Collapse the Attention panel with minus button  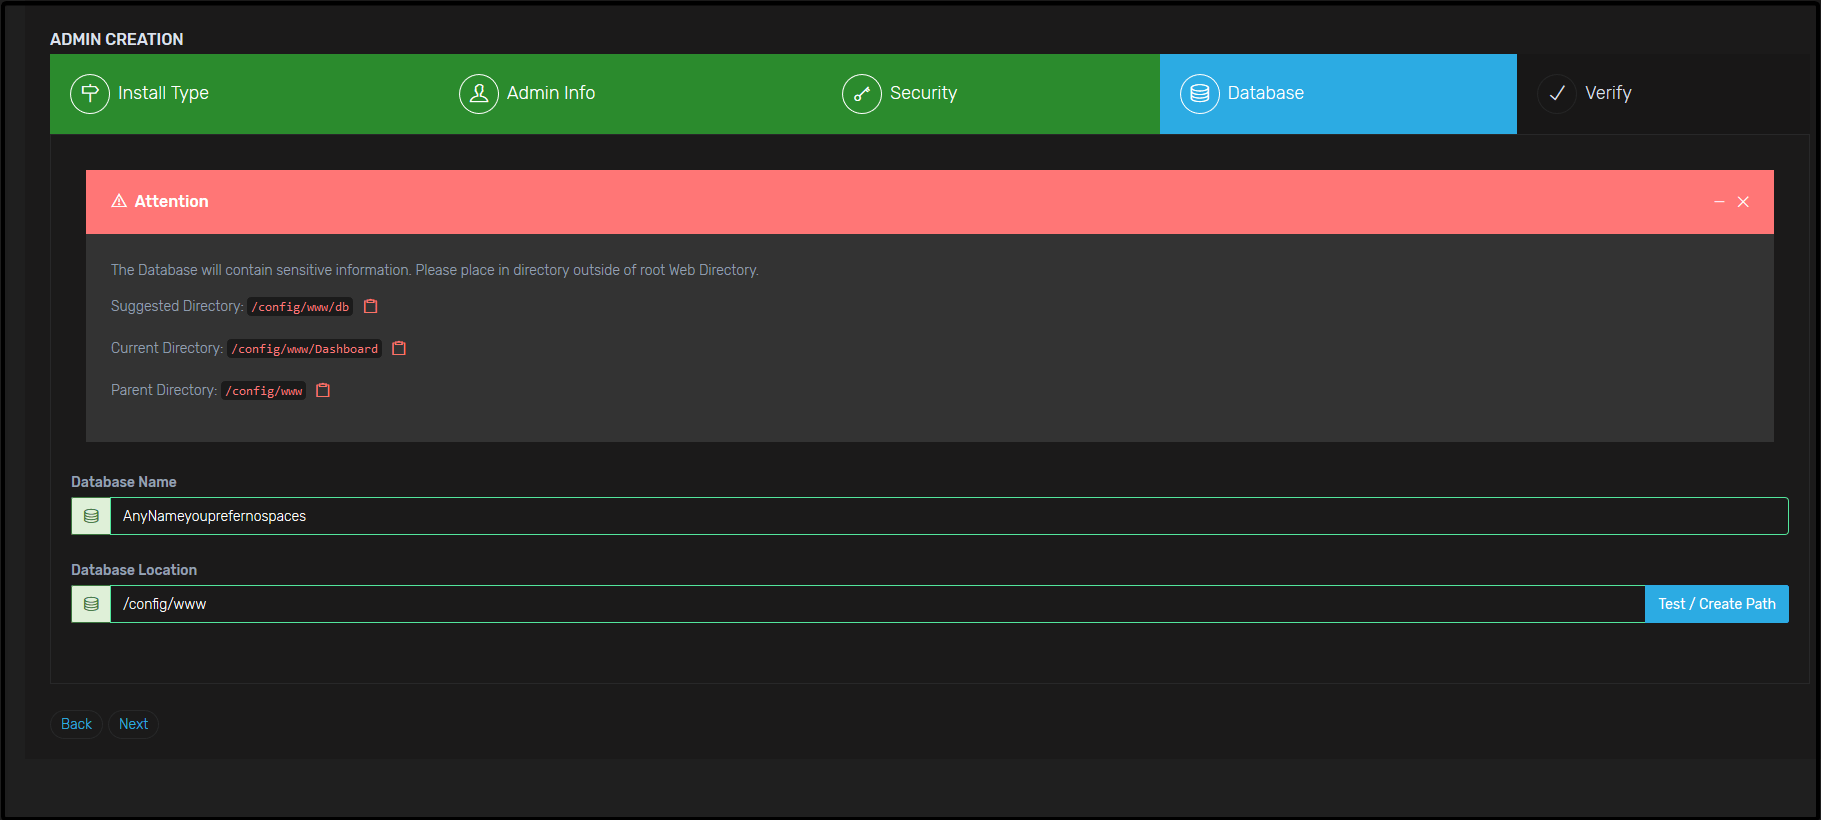[x=1719, y=202]
